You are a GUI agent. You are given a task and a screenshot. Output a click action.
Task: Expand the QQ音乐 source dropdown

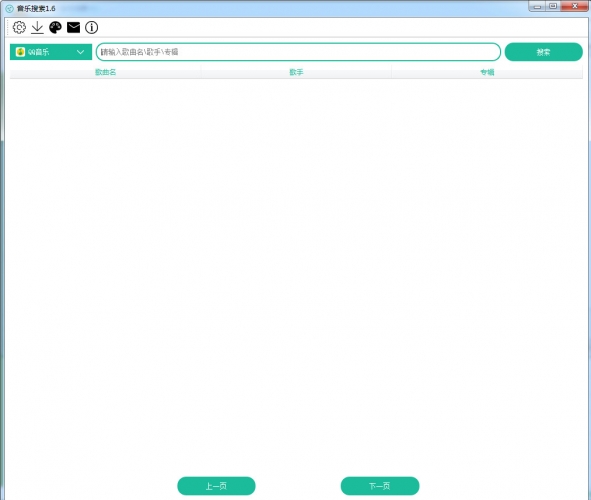pos(51,52)
